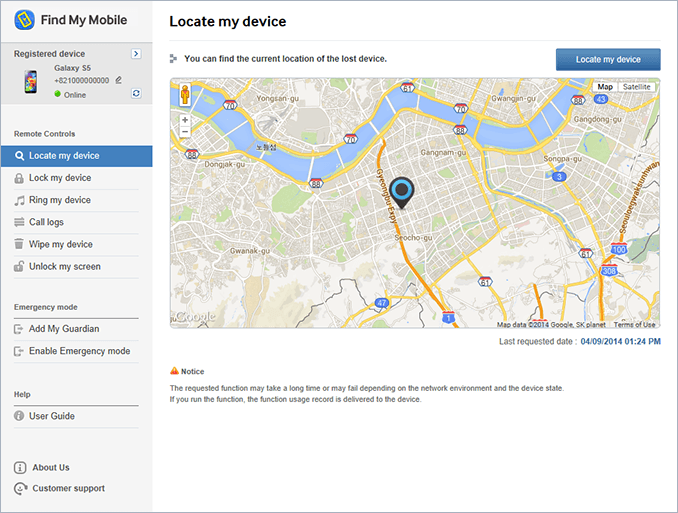The image size is (678, 513).
Task: Open Call logs from Remote Controls
Action: coord(46,222)
